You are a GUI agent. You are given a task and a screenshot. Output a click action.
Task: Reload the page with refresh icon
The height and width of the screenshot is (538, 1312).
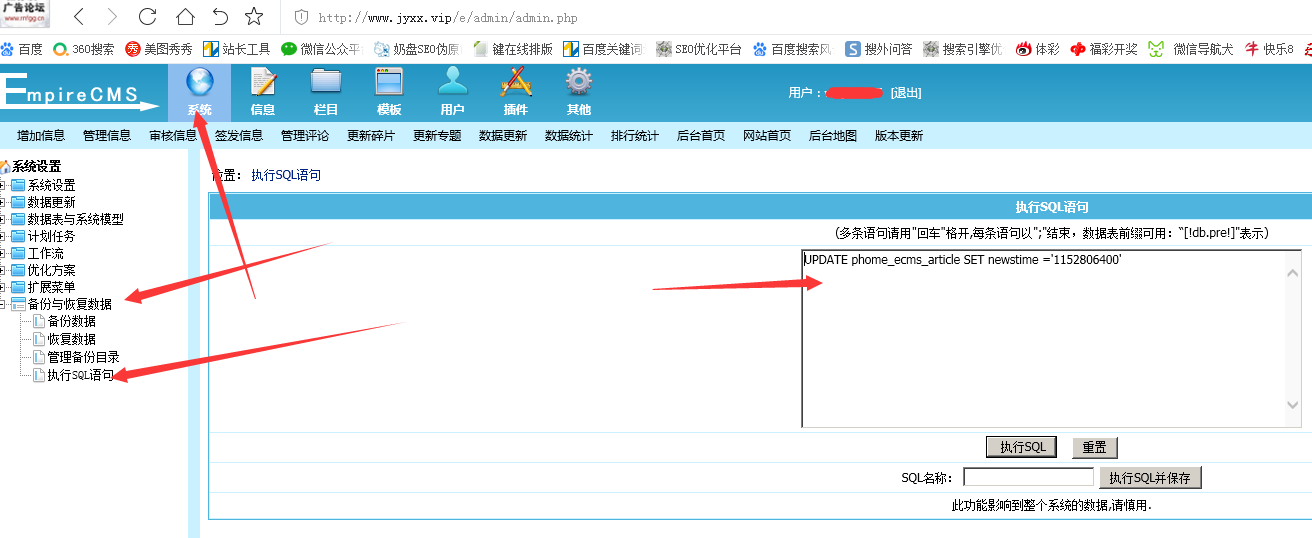coord(147,17)
